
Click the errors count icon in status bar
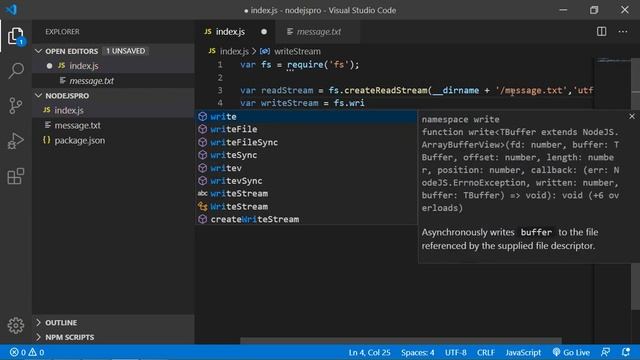[14, 352]
